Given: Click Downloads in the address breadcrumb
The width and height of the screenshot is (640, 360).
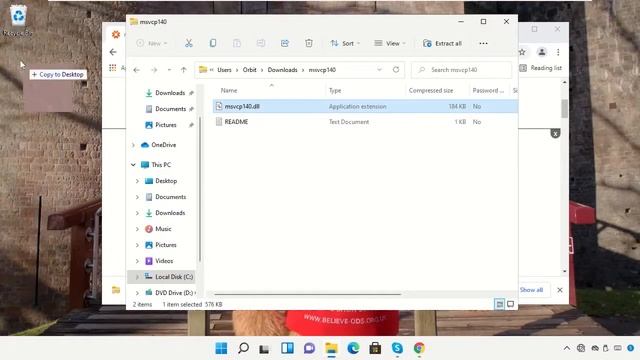Looking at the screenshot, I should click(x=282, y=70).
